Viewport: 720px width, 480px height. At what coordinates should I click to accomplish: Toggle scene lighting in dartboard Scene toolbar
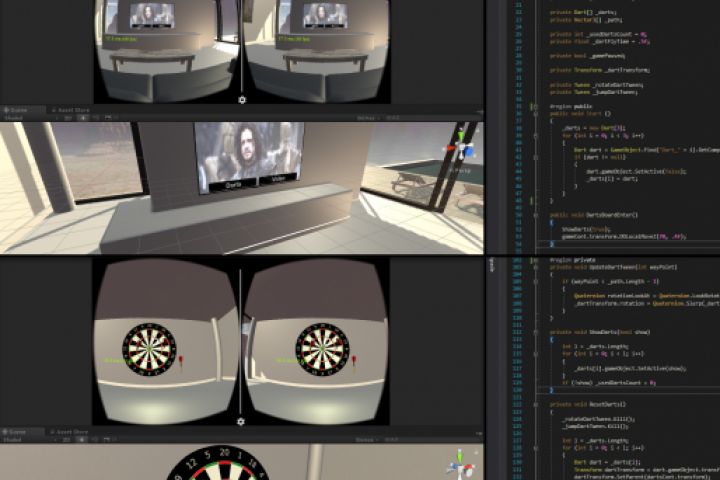click(x=82, y=440)
